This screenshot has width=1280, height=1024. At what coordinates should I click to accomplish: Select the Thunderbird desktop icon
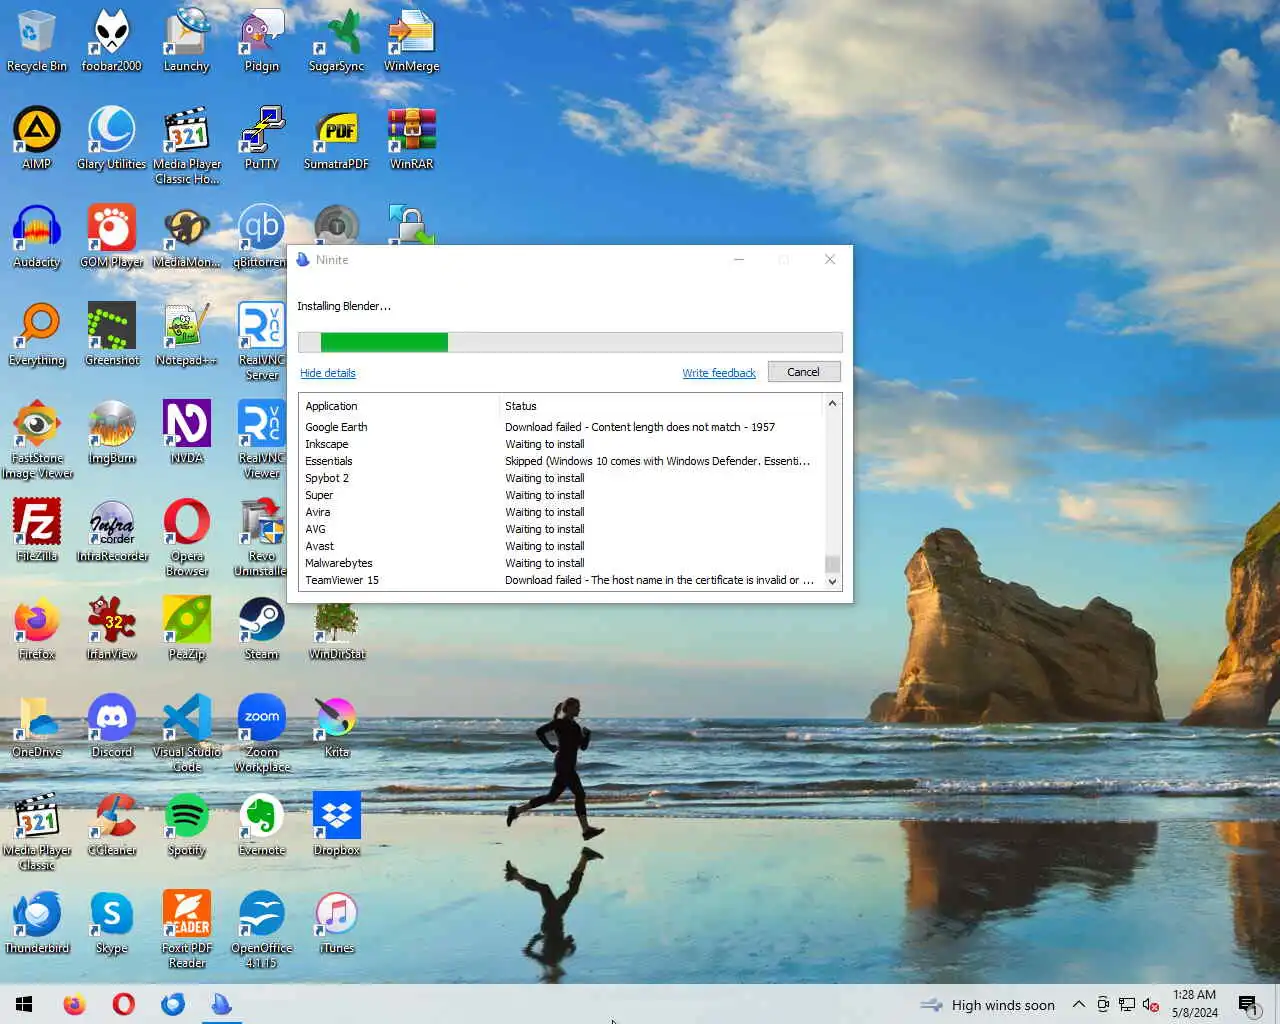37,922
